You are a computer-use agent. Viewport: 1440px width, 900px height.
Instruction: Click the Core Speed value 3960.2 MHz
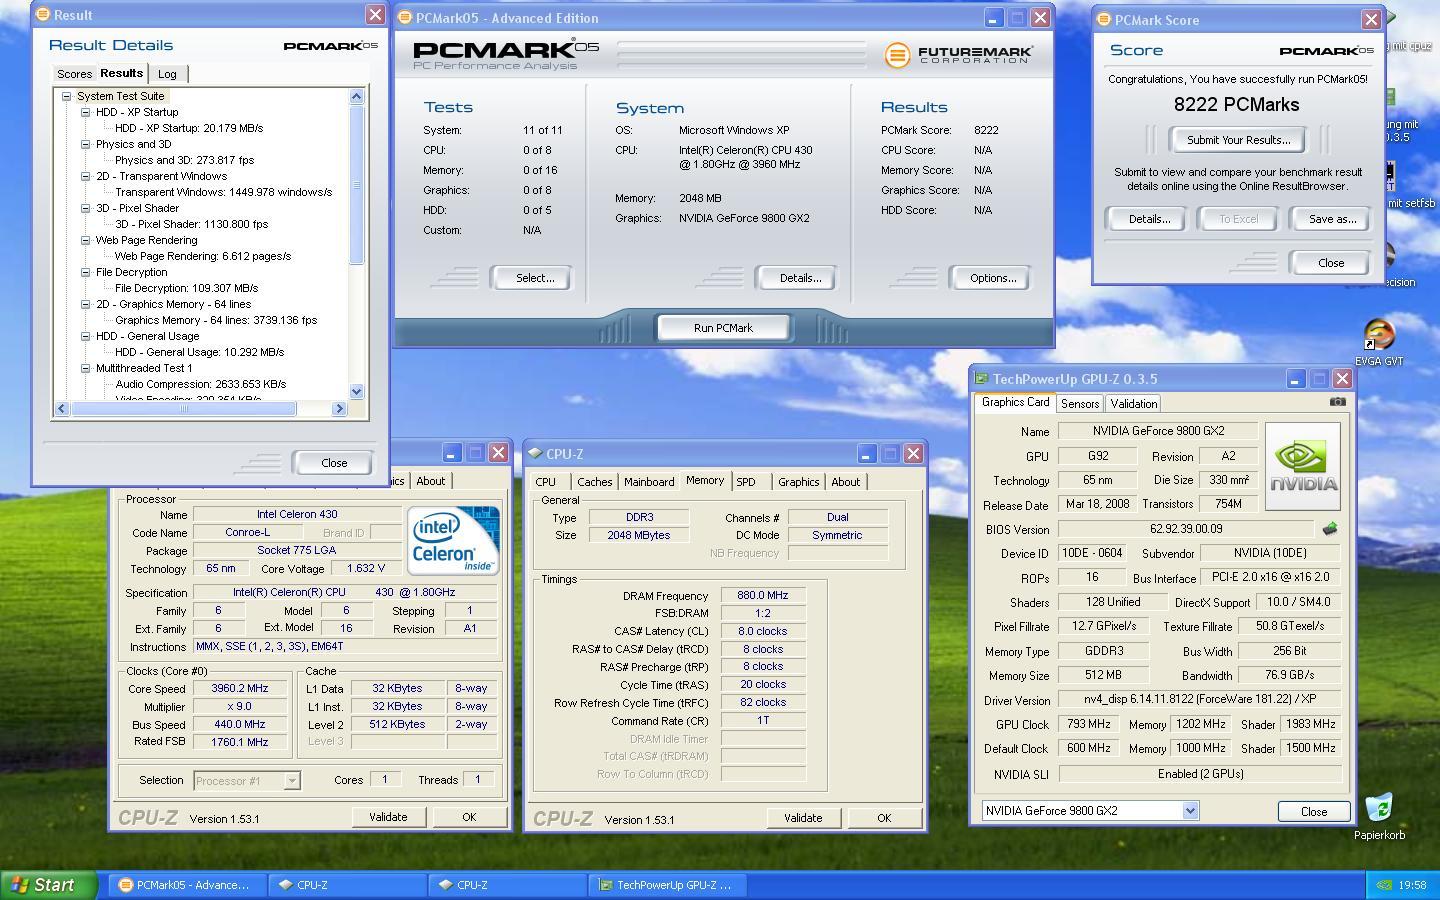point(240,688)
